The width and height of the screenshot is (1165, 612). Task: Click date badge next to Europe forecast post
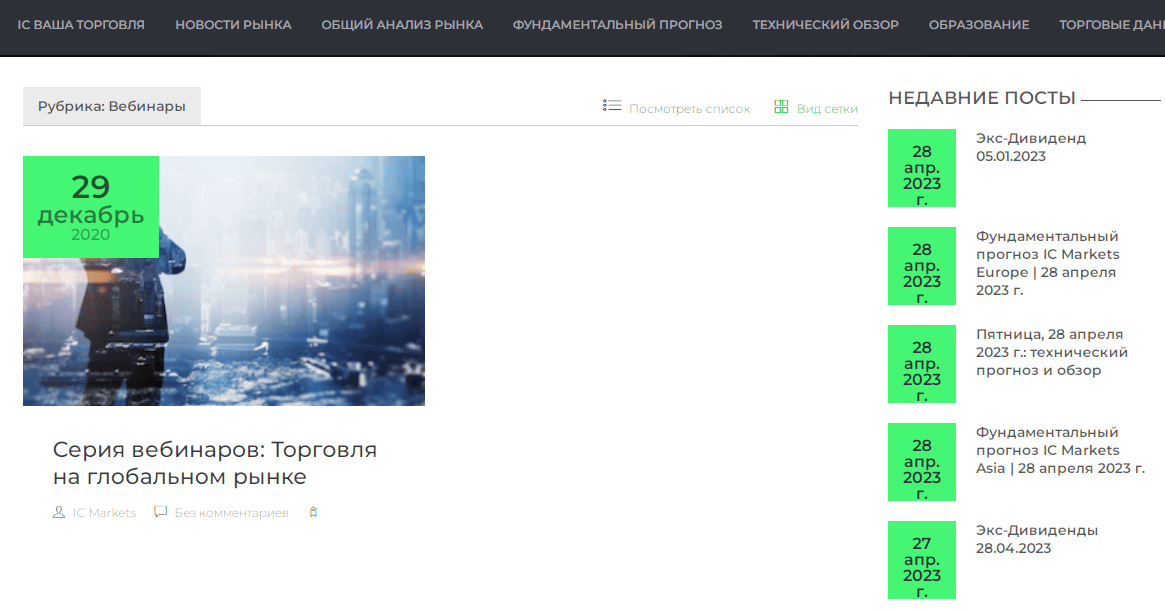coord(922,266)
